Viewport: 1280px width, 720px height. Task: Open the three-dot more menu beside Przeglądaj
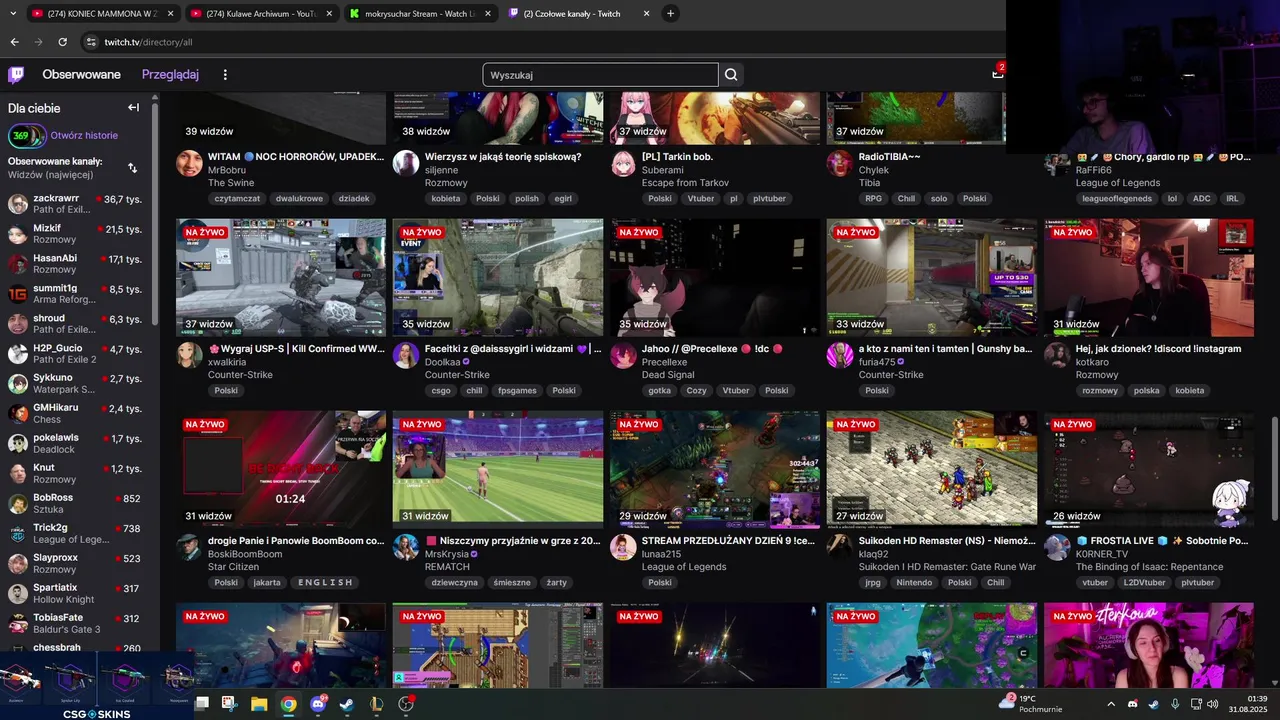pyautogui.click(x=225, y=75)
